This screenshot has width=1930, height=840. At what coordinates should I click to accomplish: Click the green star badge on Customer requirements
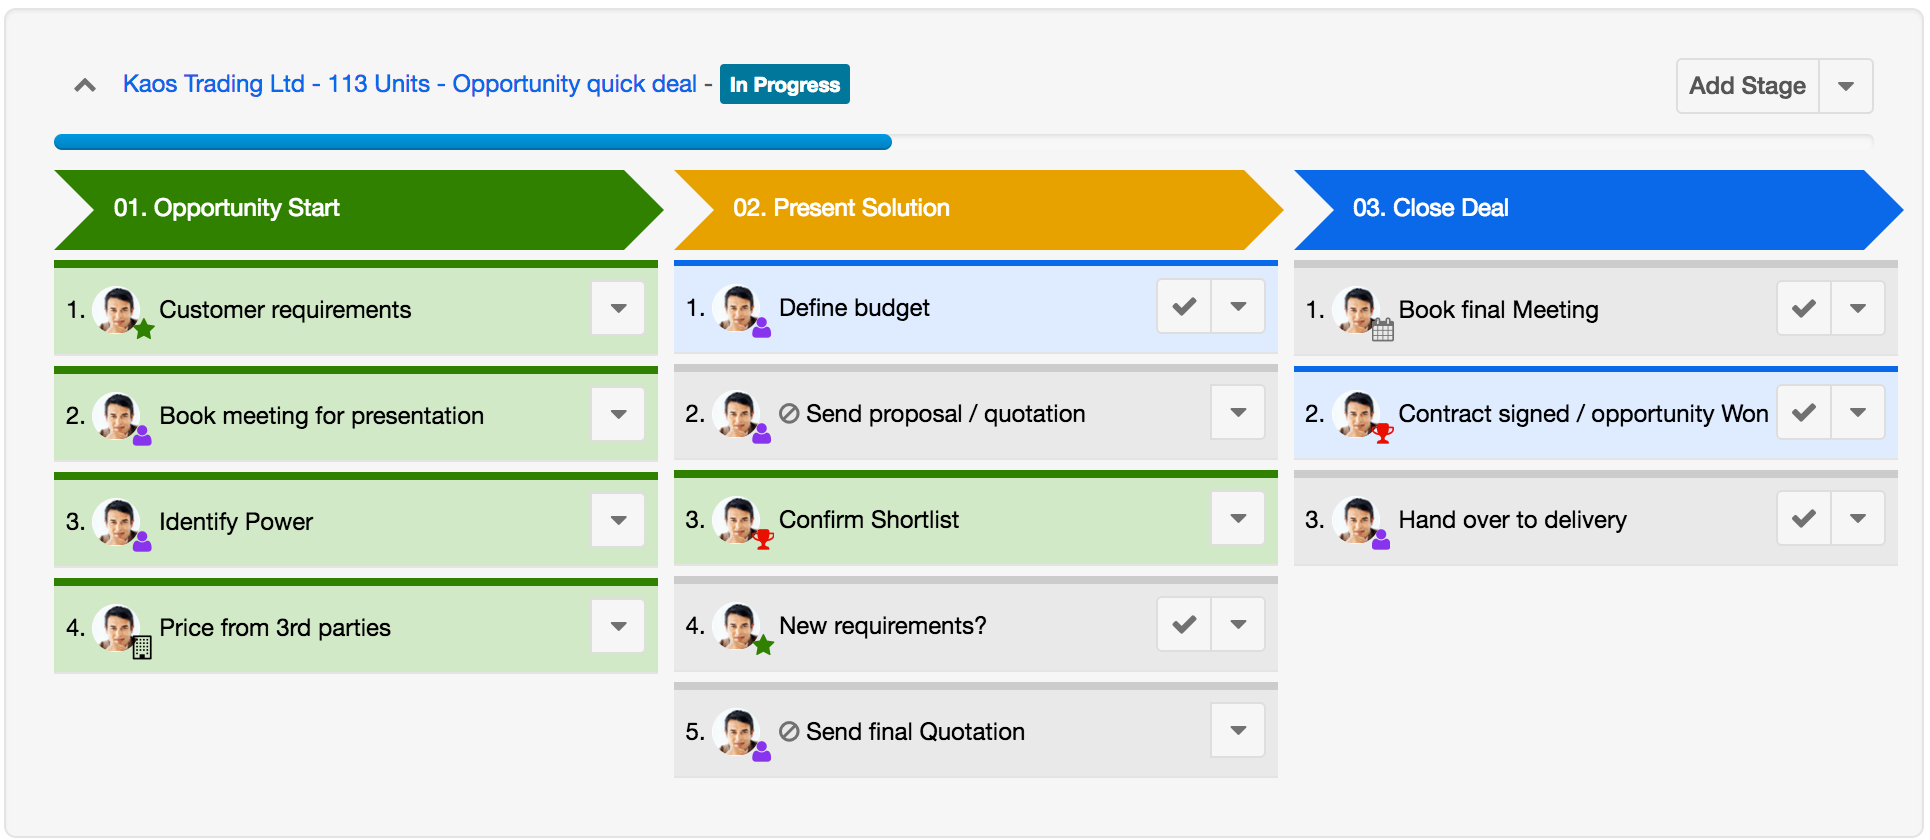tap(144, 329)
